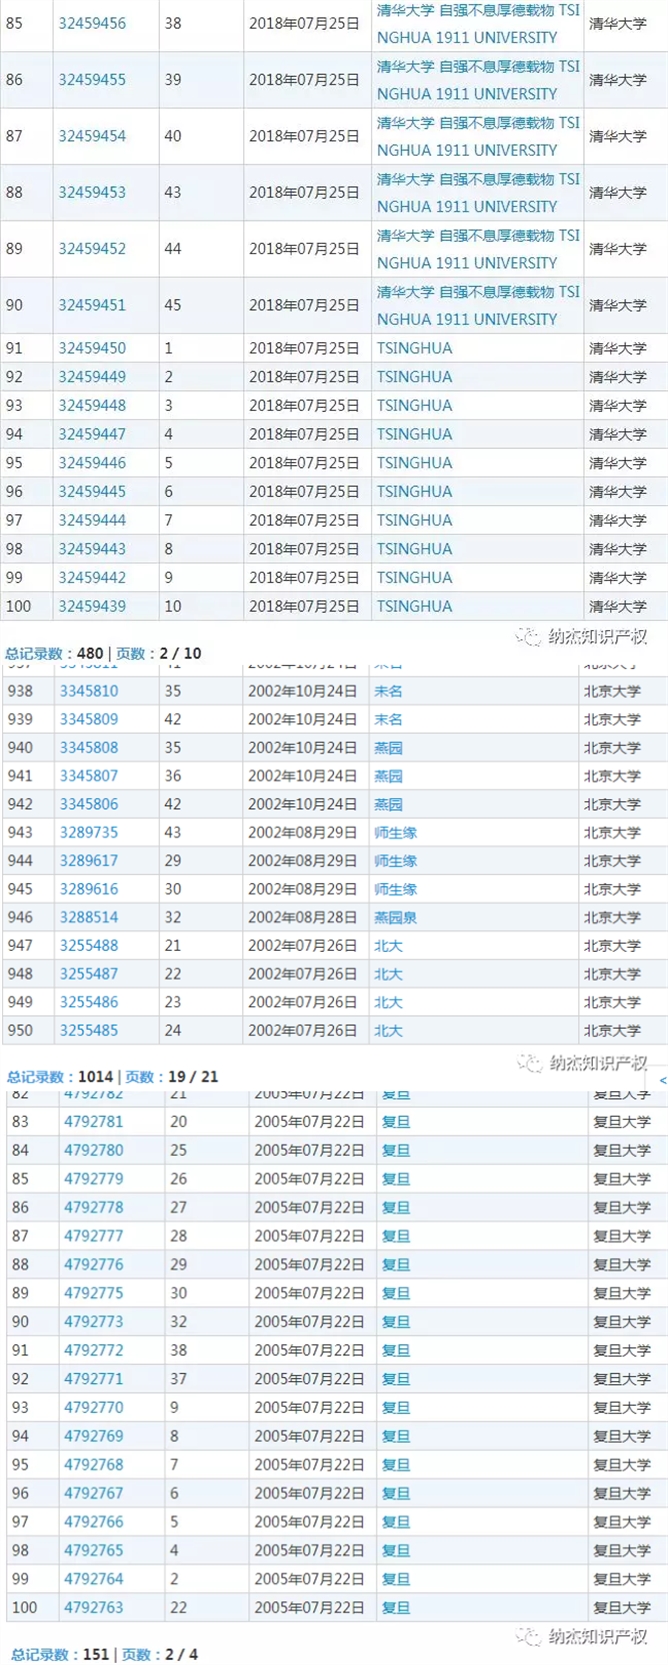Open trademark registration number 4792778
This screenshot has height=1665, width=668.
94,1208
